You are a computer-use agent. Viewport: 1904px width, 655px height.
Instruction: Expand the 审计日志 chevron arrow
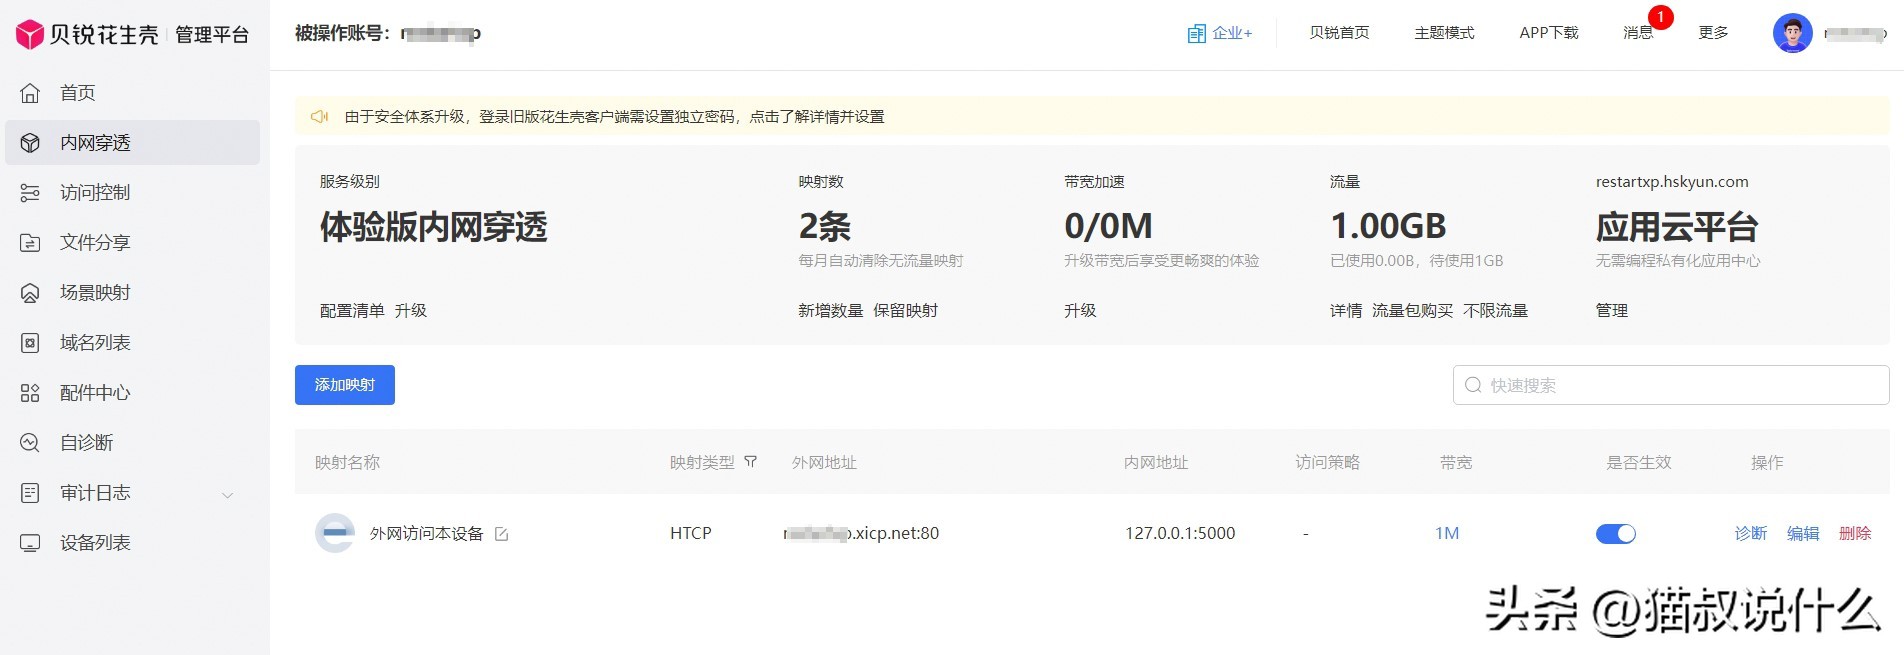(227, 494)
